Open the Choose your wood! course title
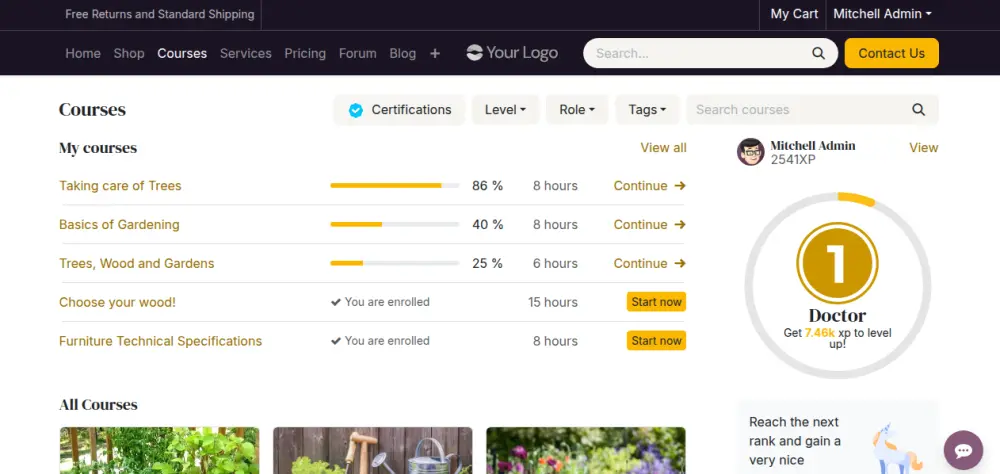 pos(117,302)
